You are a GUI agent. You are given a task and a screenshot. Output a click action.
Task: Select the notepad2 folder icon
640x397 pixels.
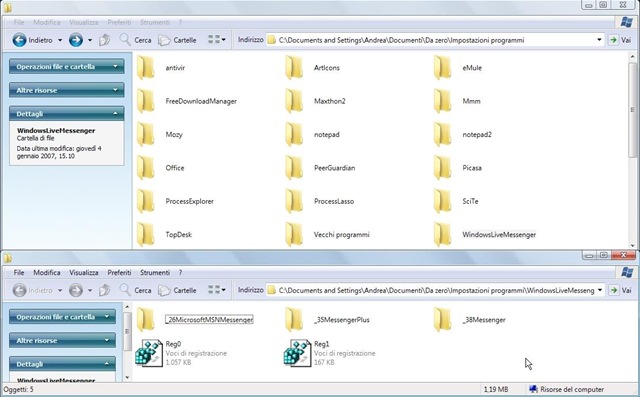(x=442, y=135)
